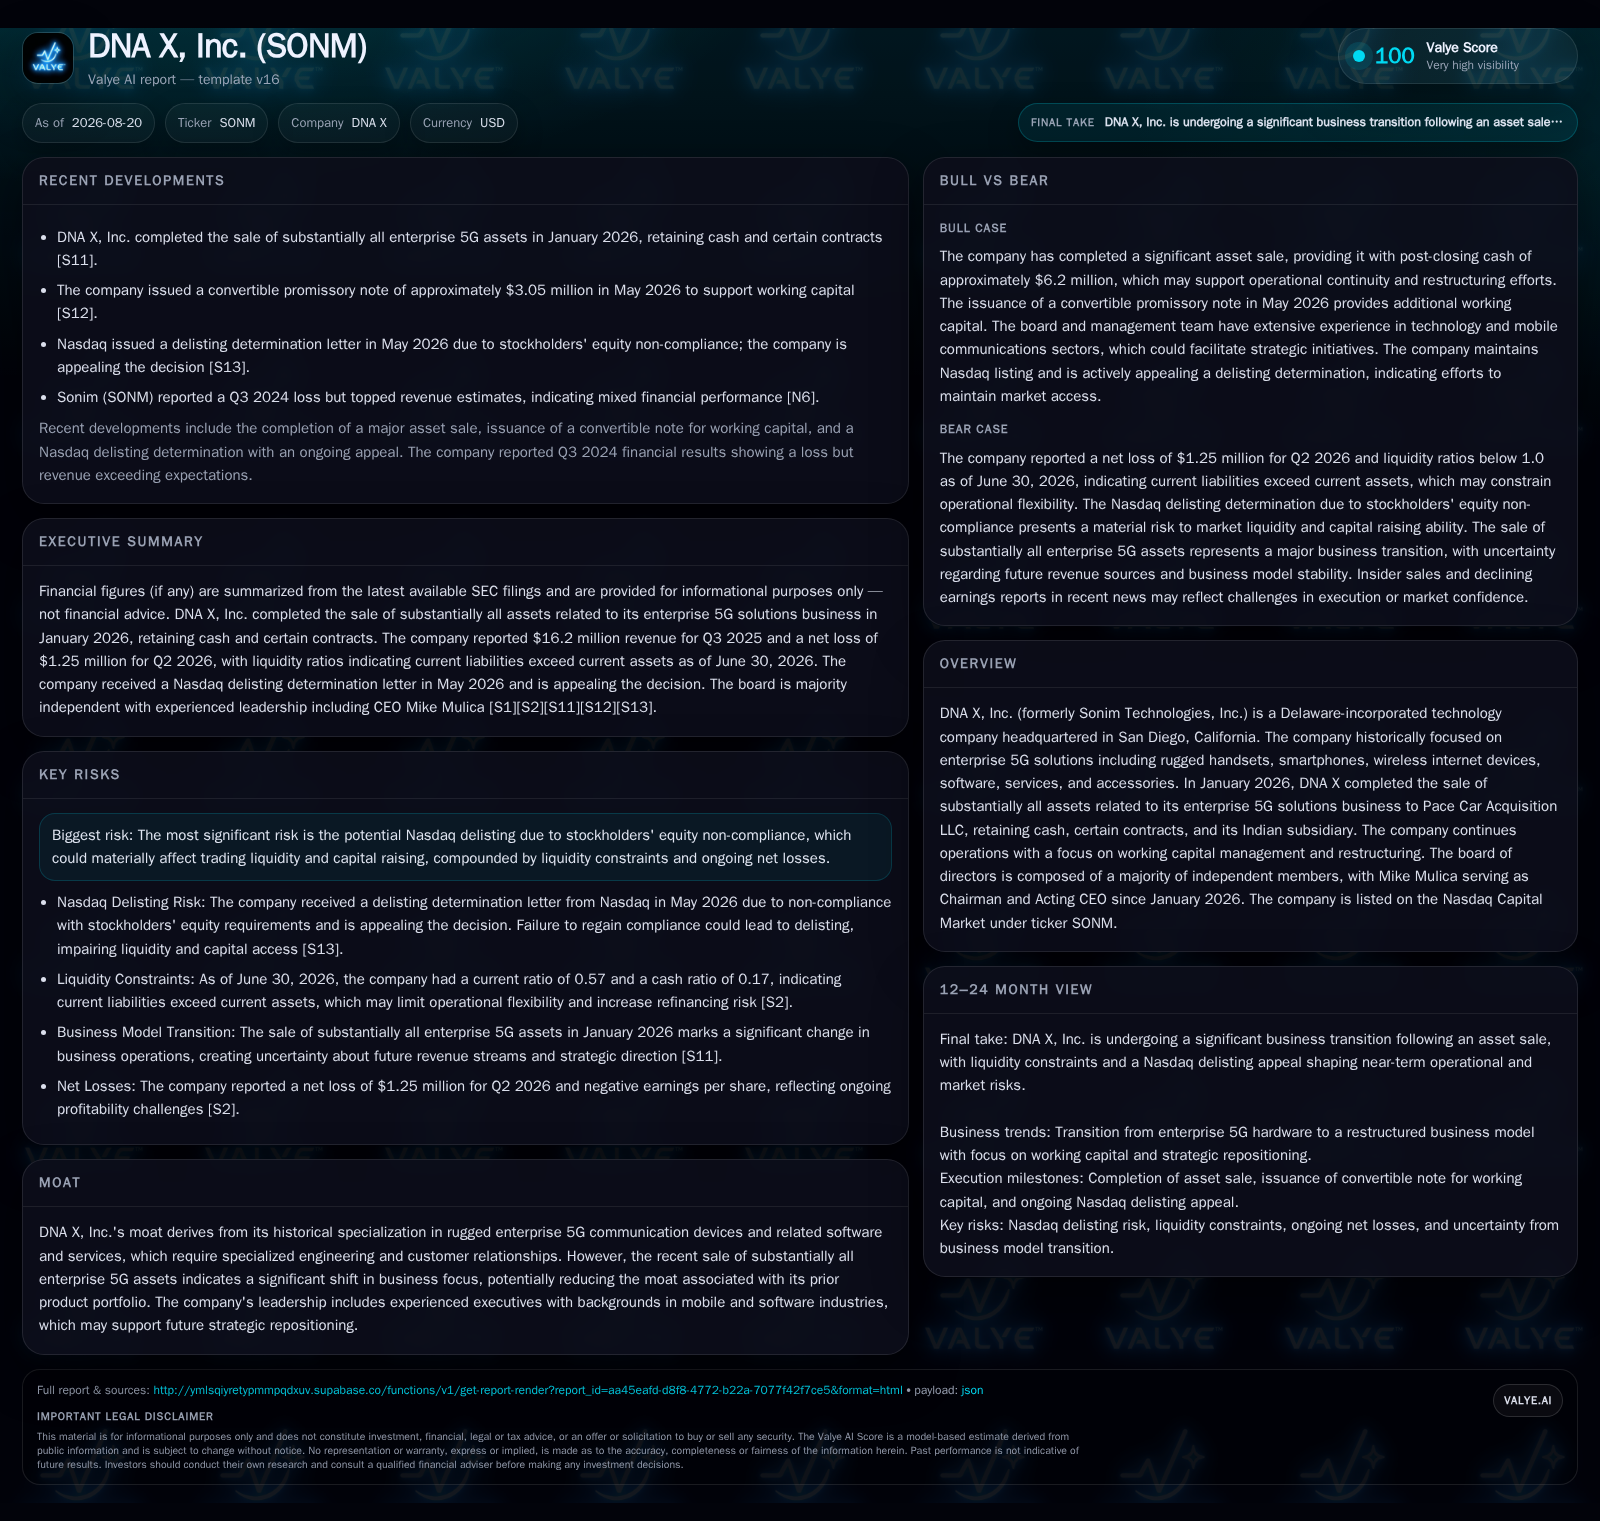Click the "Full report & sources:" label

(x=93, y=1390)
